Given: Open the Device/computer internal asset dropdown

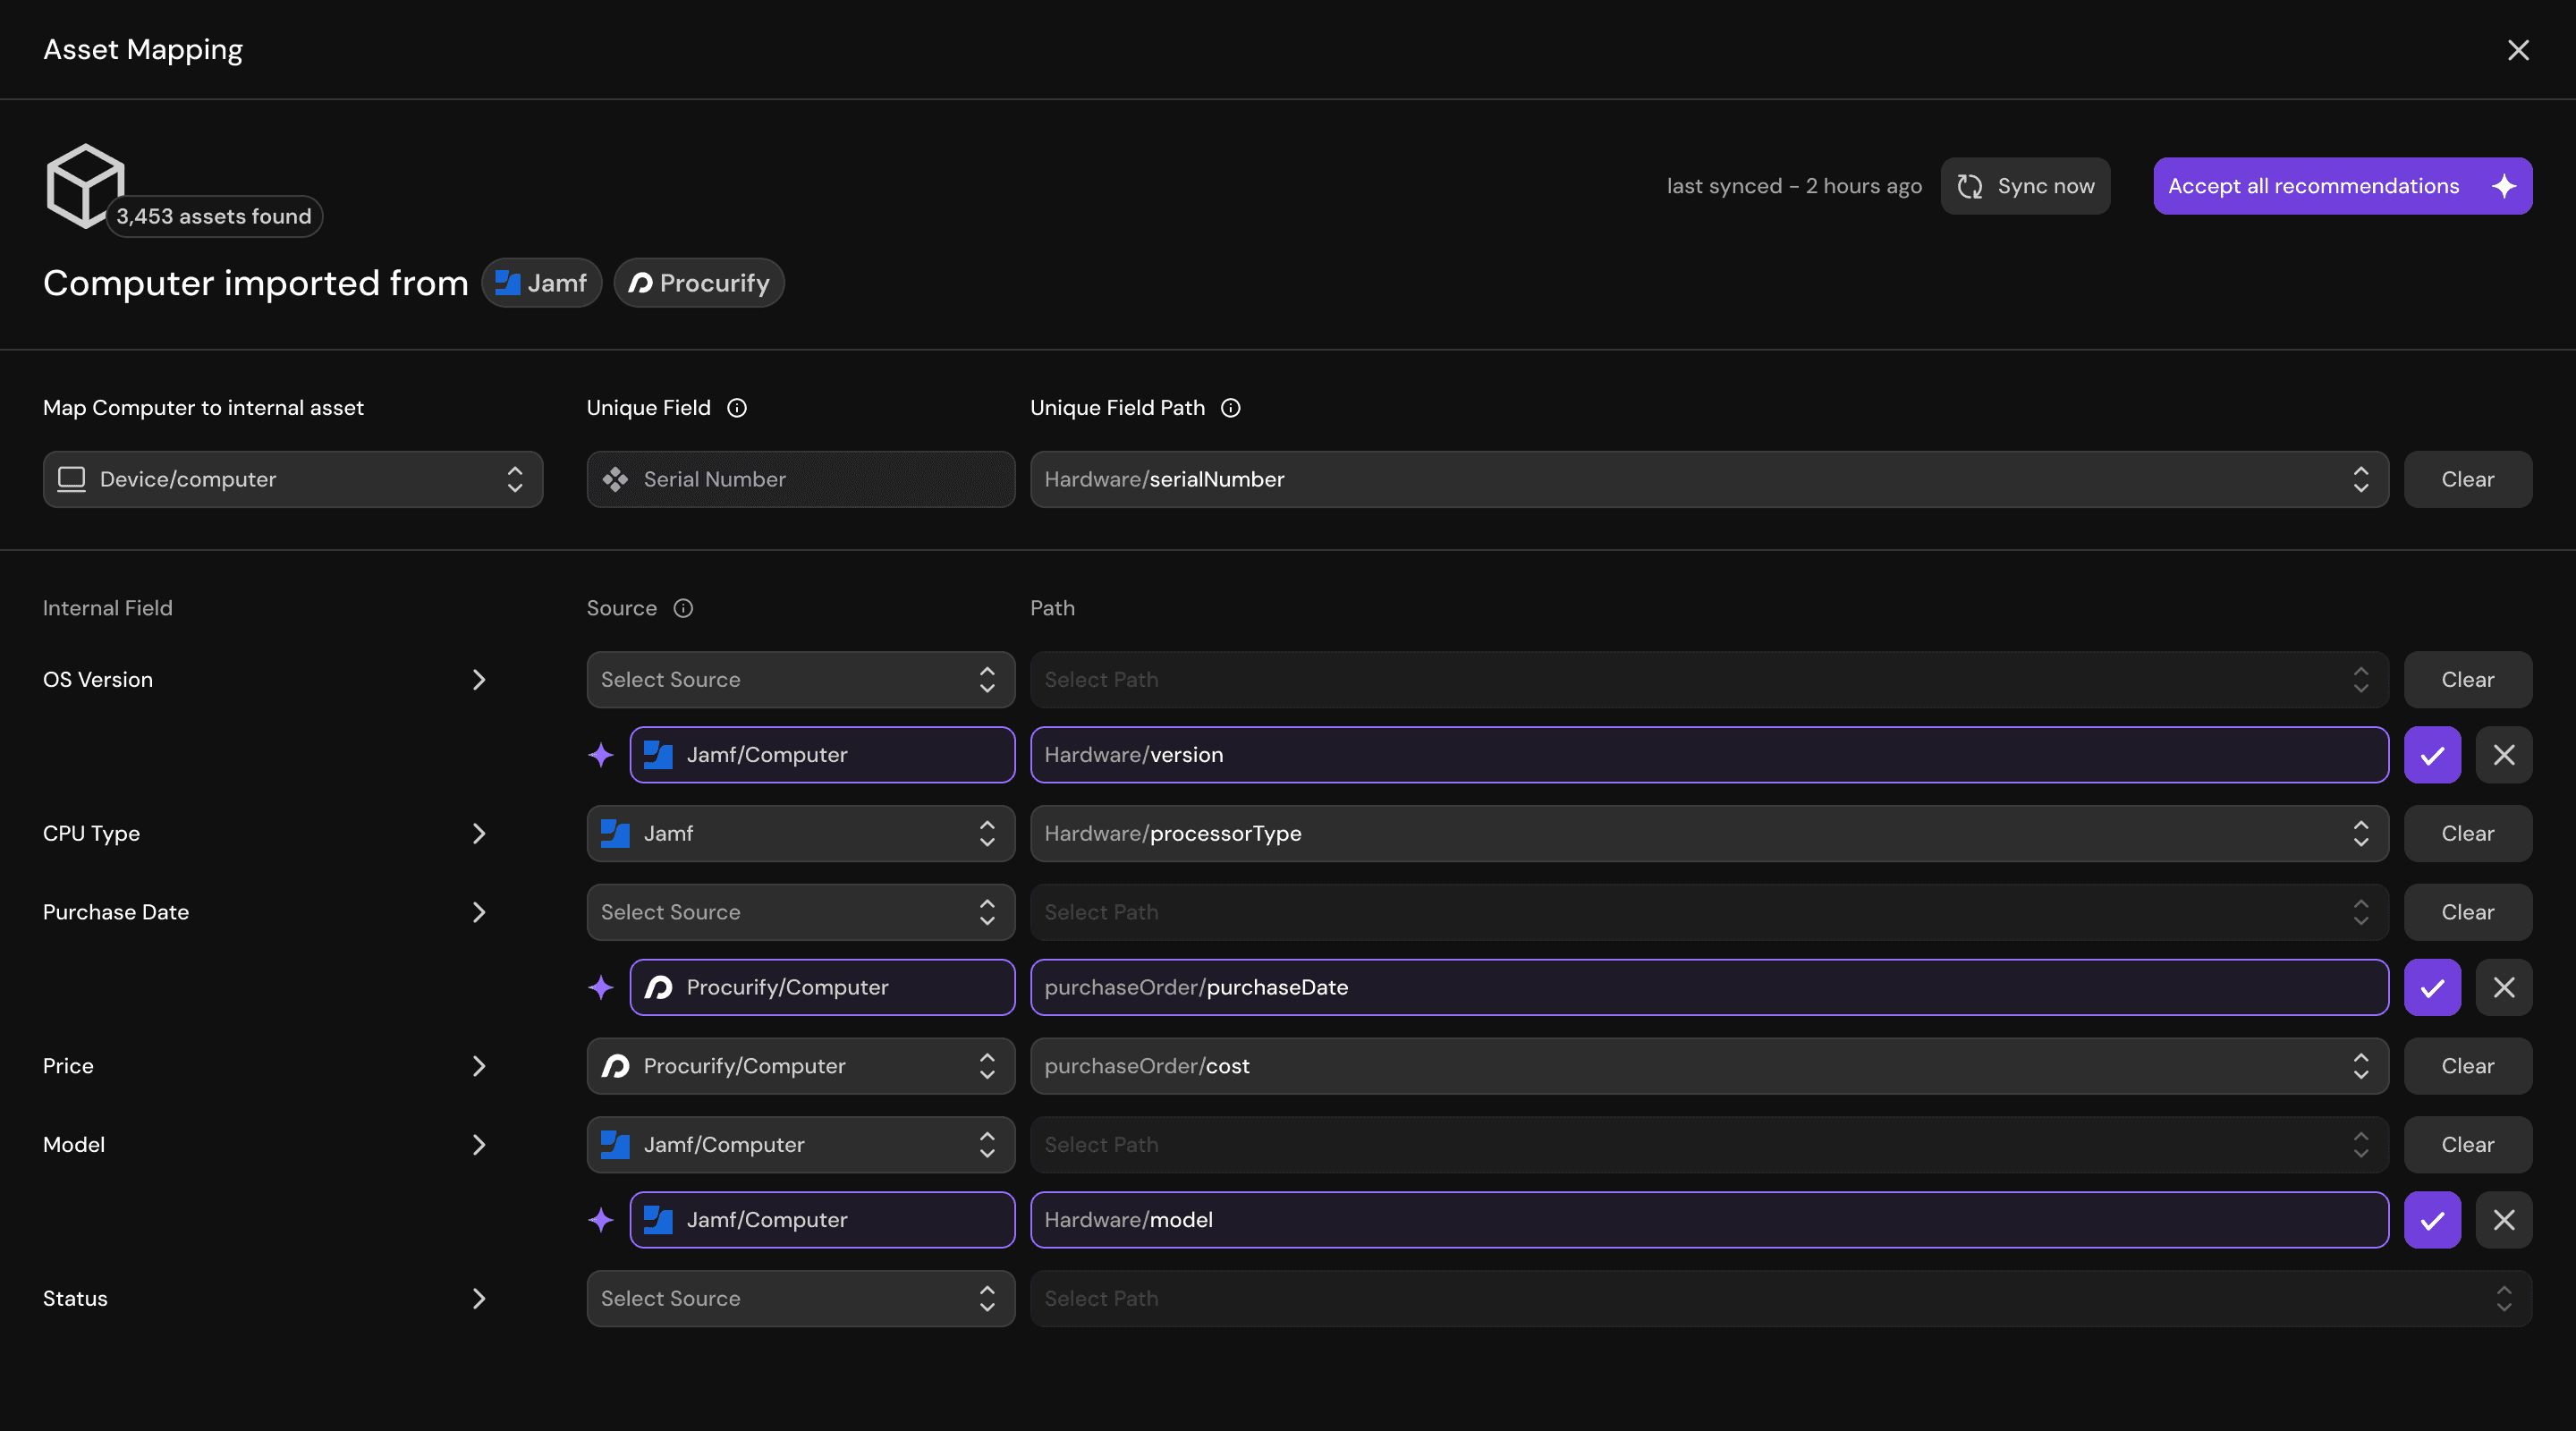Looking at the screenshot, I should [293, 479].
